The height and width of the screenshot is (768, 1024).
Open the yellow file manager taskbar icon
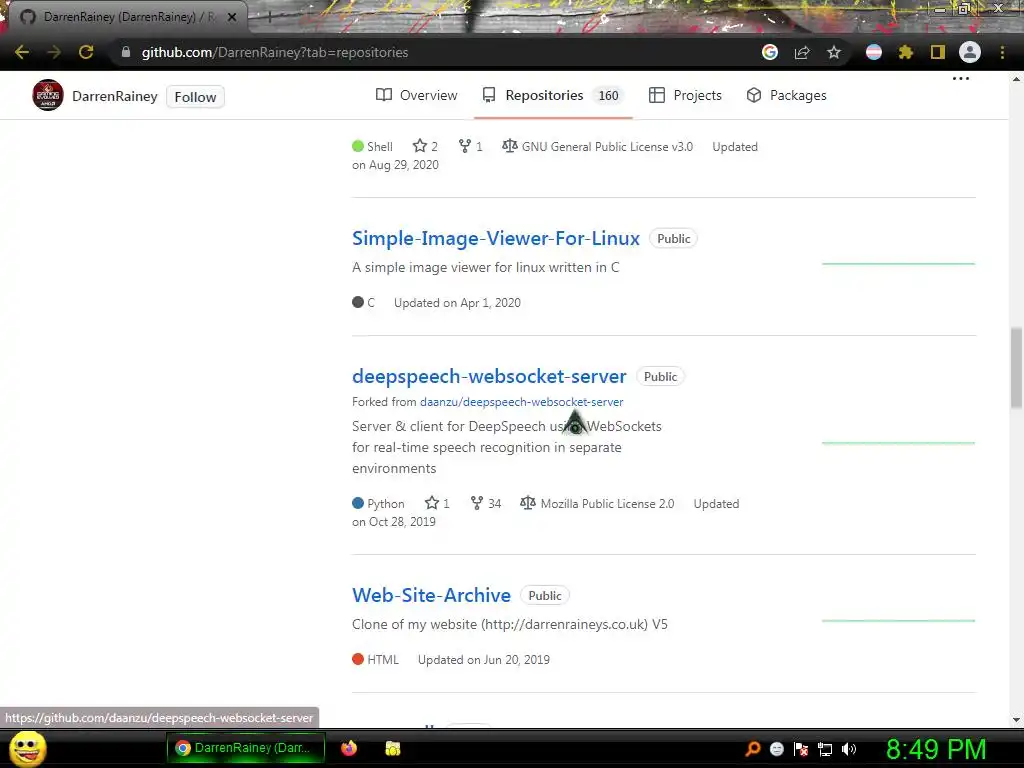pos(392,748)
